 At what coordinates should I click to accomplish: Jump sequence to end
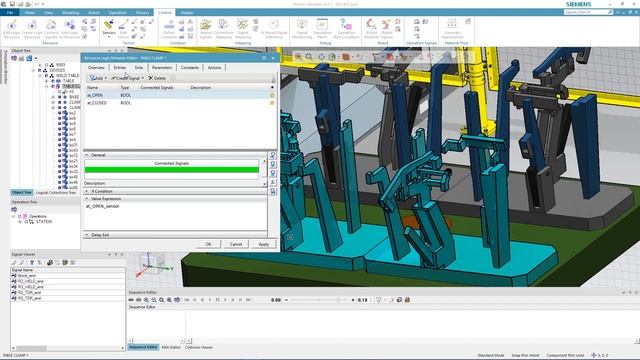(x=249, y=300)
